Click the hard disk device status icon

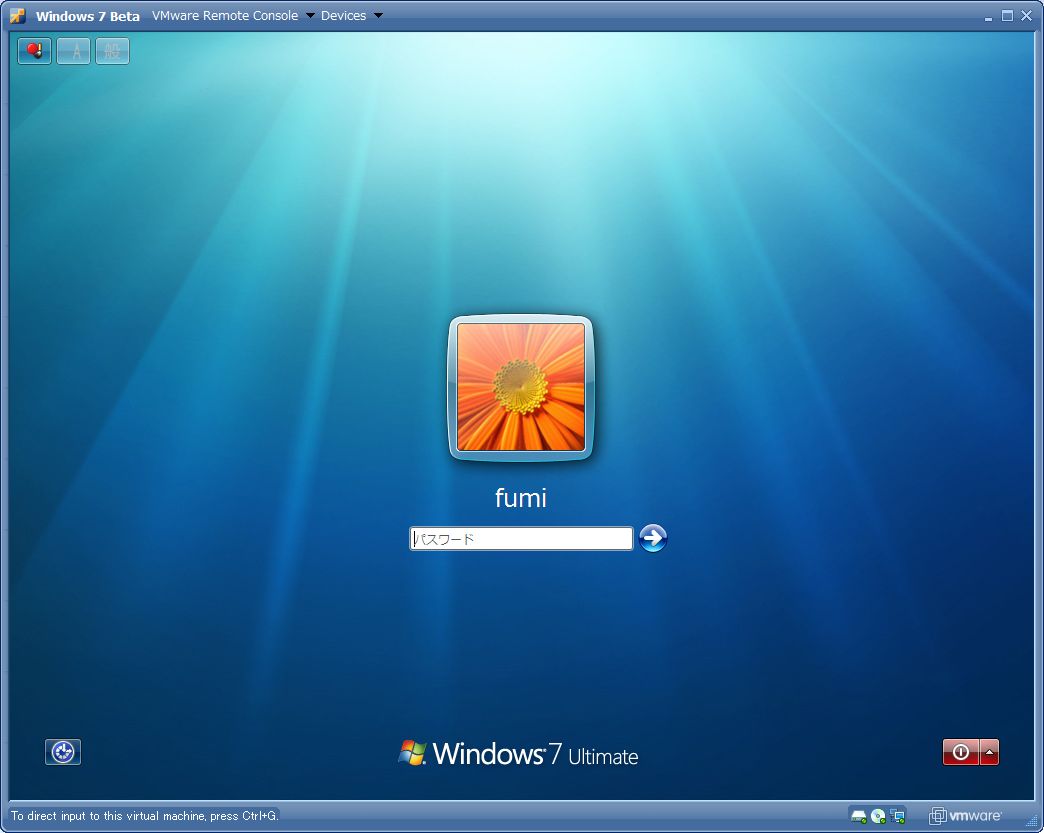pyautogui.click(x=859, y=816)
